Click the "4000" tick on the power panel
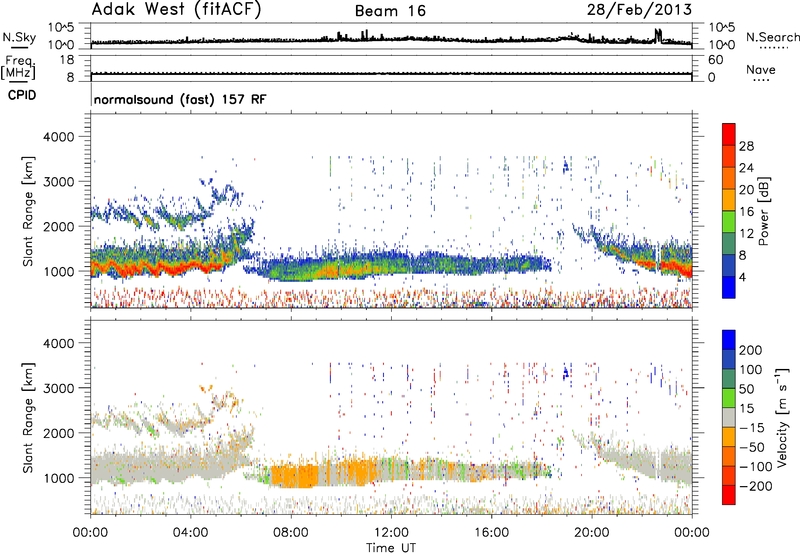 coord(58,137)
